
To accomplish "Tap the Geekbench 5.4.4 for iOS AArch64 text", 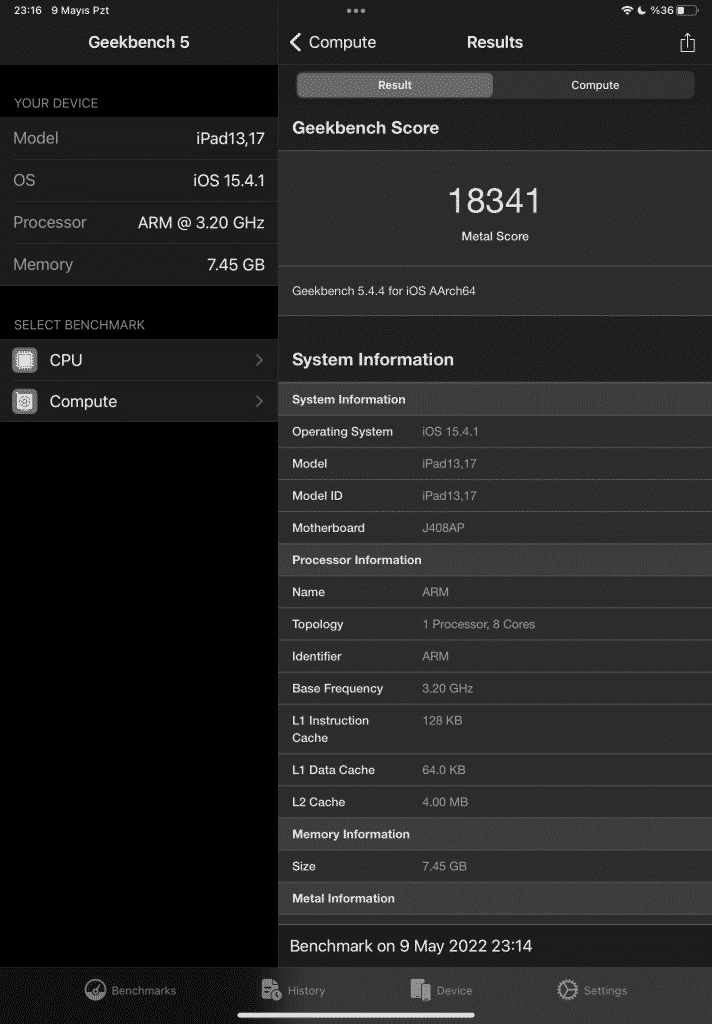I will (x=383, y=291).
